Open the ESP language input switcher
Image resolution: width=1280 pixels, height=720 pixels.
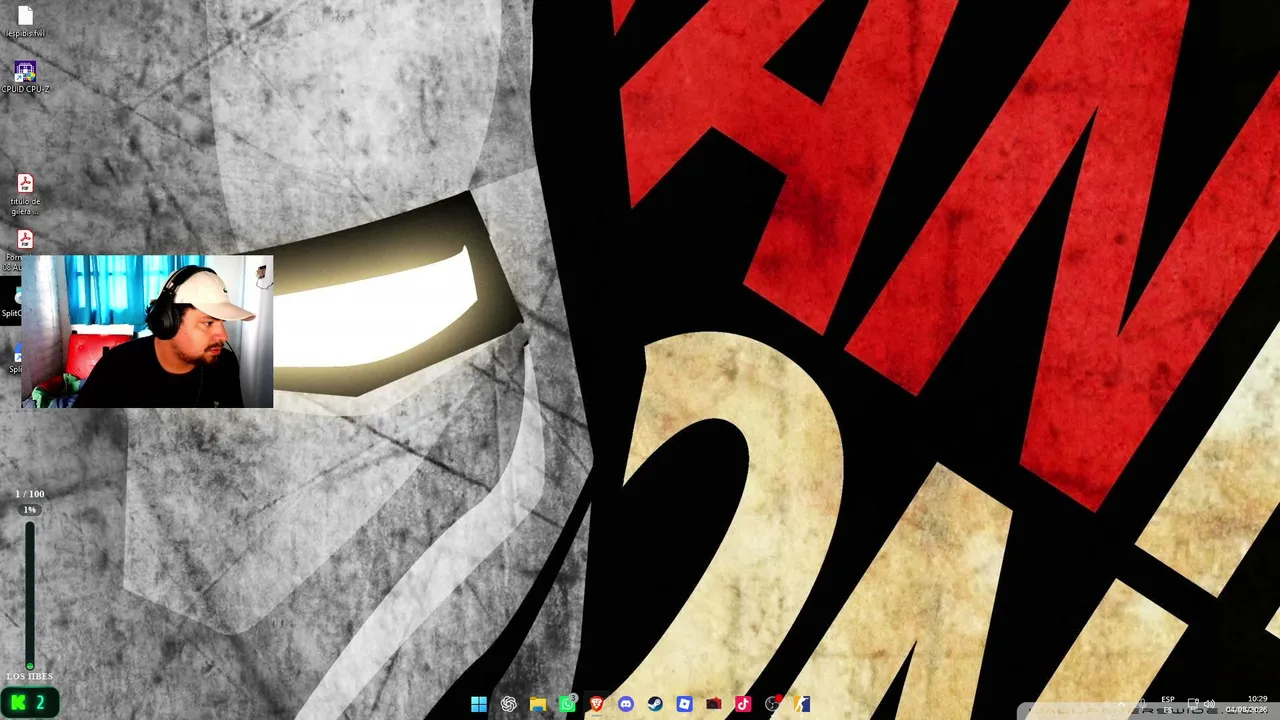click(x=1168, y=704)
